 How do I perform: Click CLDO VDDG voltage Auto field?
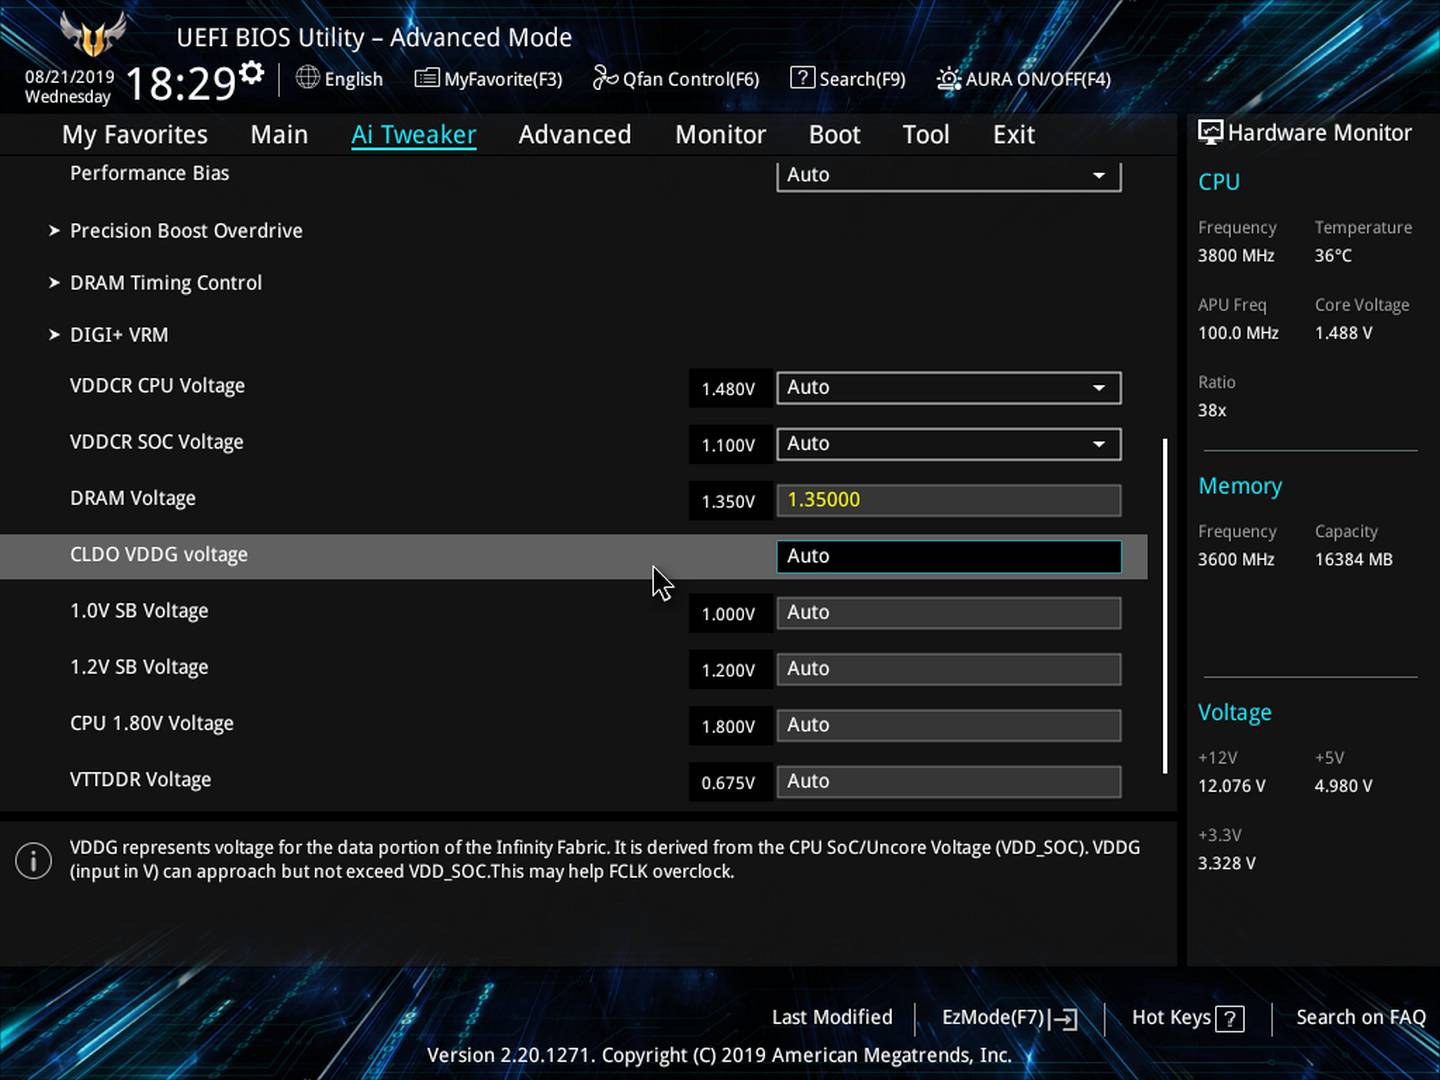[949, 556]
